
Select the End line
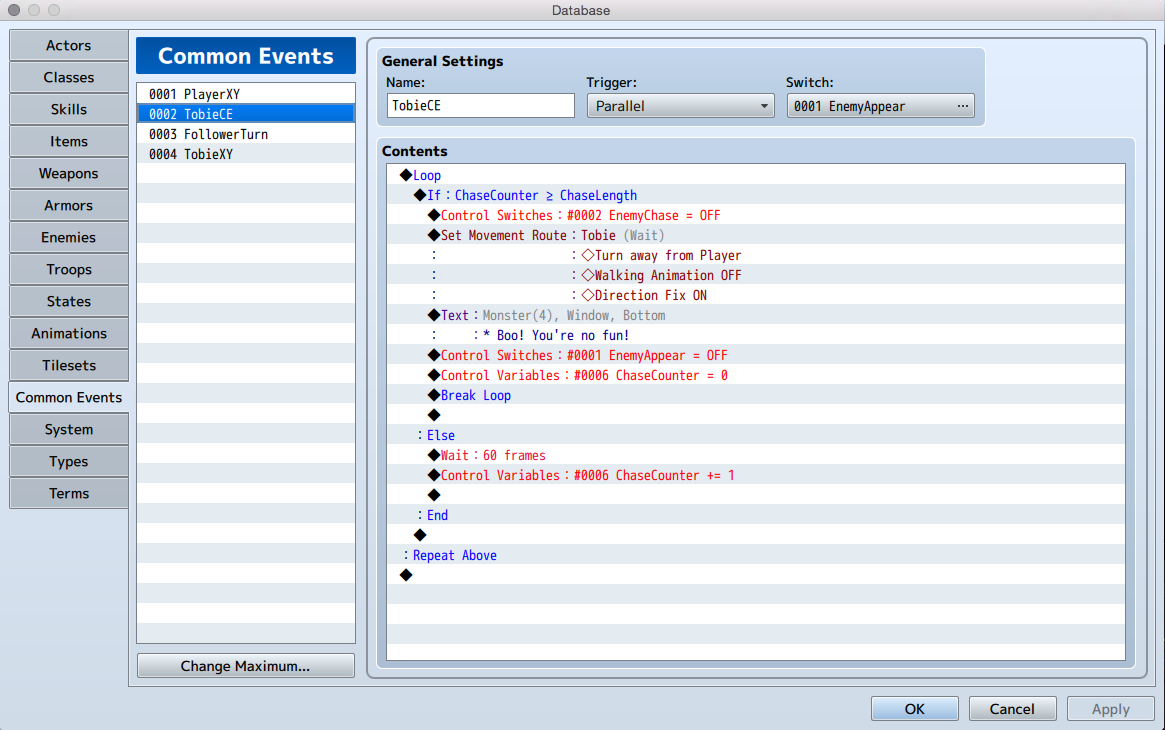click(756, 516)
